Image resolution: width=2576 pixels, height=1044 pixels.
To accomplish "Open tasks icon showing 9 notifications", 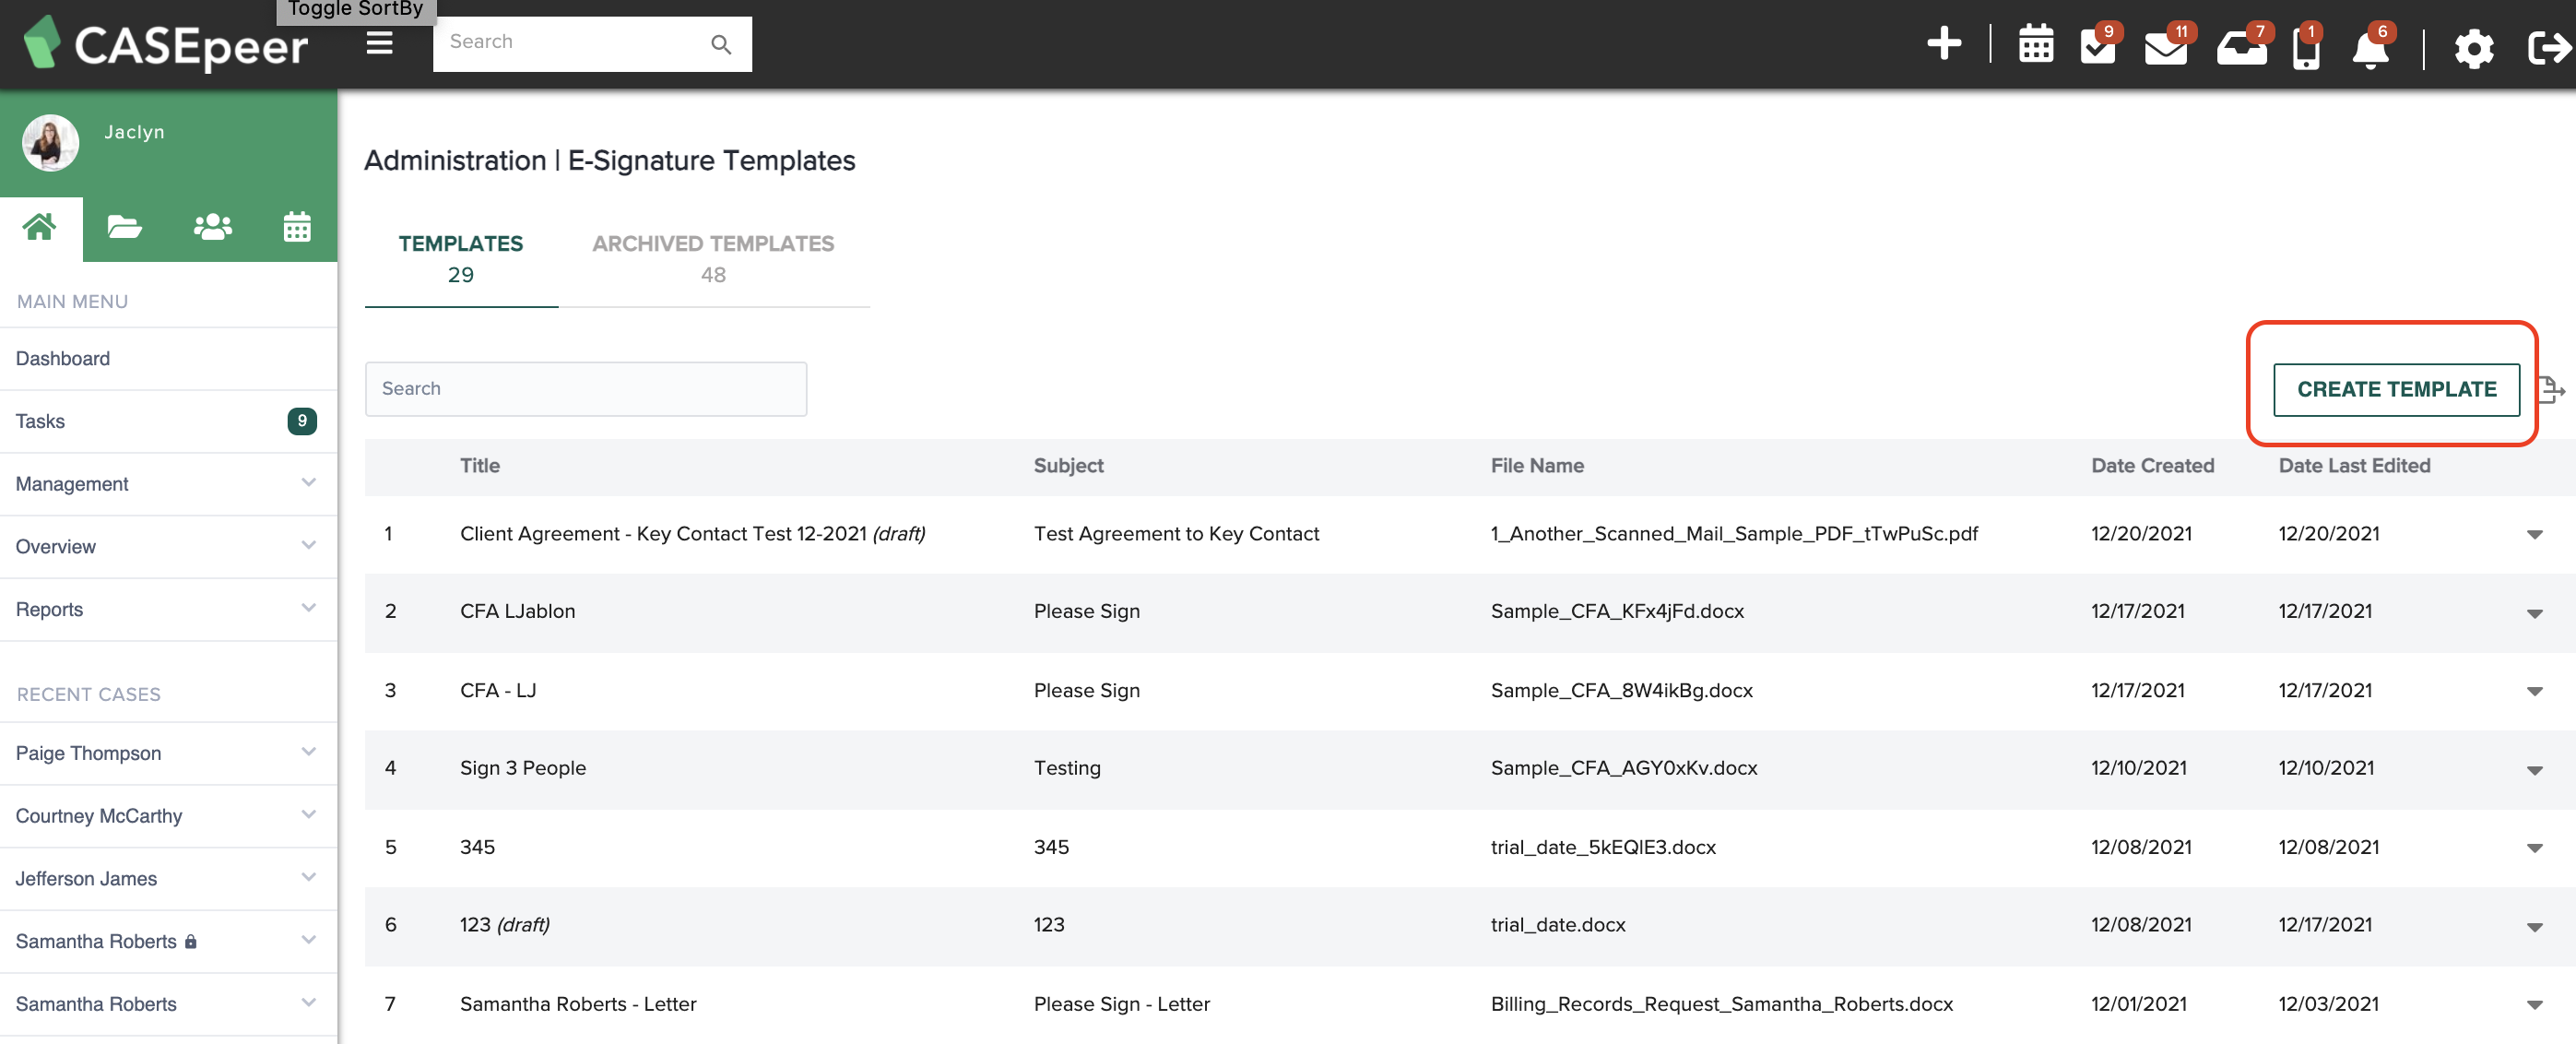I will [x=2100, y=47].
